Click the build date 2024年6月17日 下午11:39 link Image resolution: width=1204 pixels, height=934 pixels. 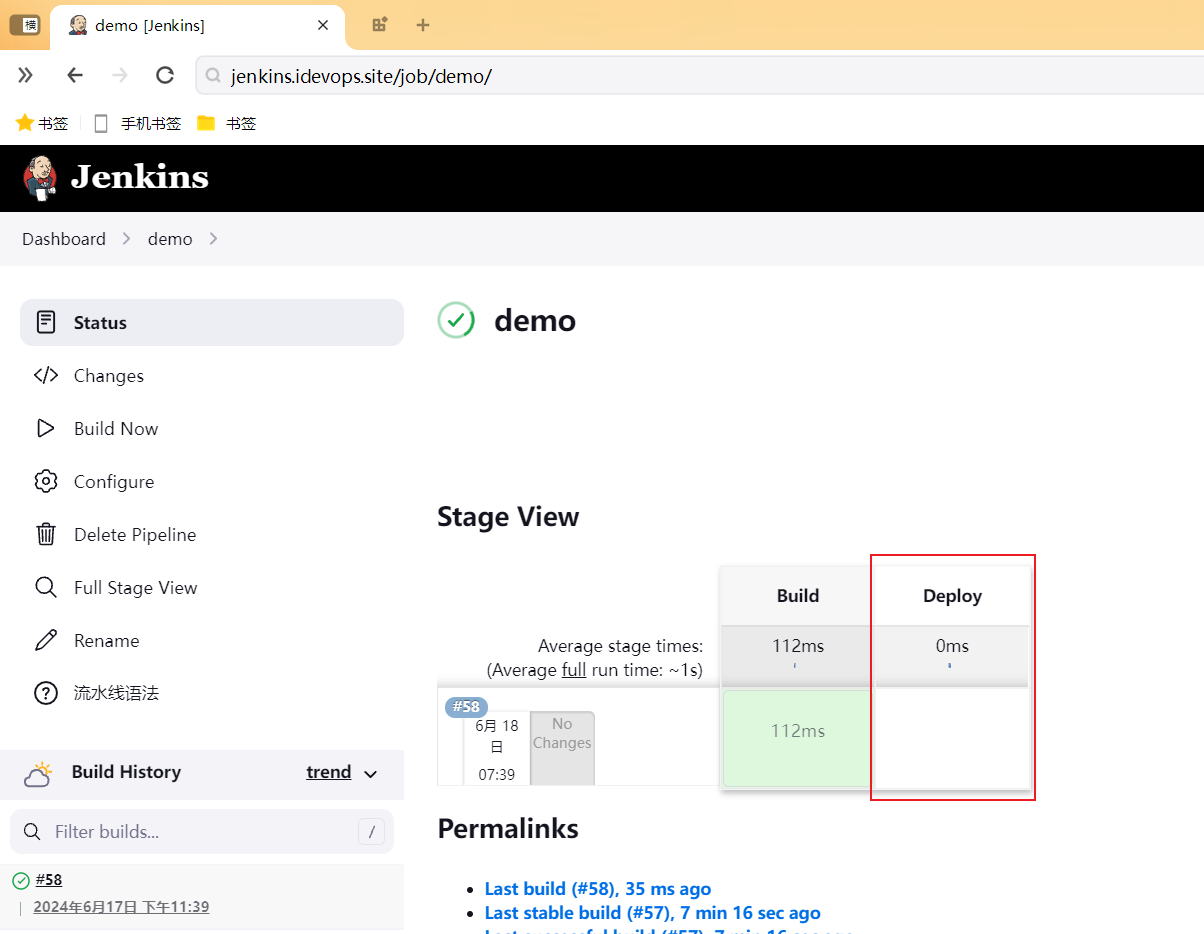tap(121, 907)
